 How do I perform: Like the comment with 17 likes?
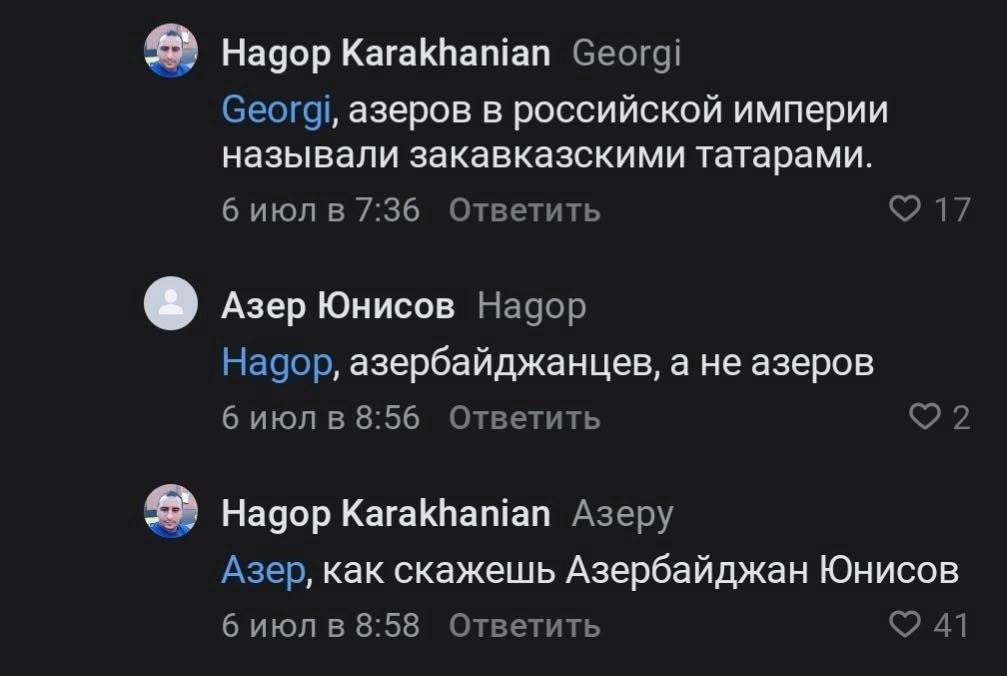pyautogui.click(x=905, y=210)
